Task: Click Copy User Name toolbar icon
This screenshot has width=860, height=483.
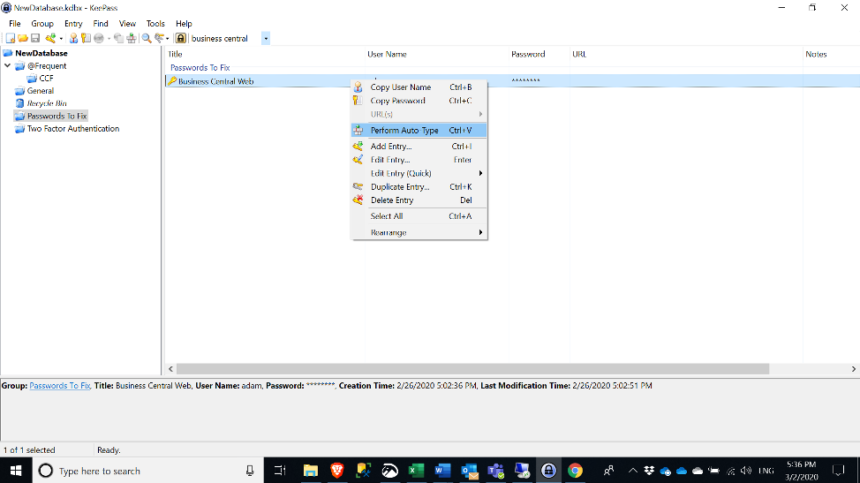Action: coord(73,38)
